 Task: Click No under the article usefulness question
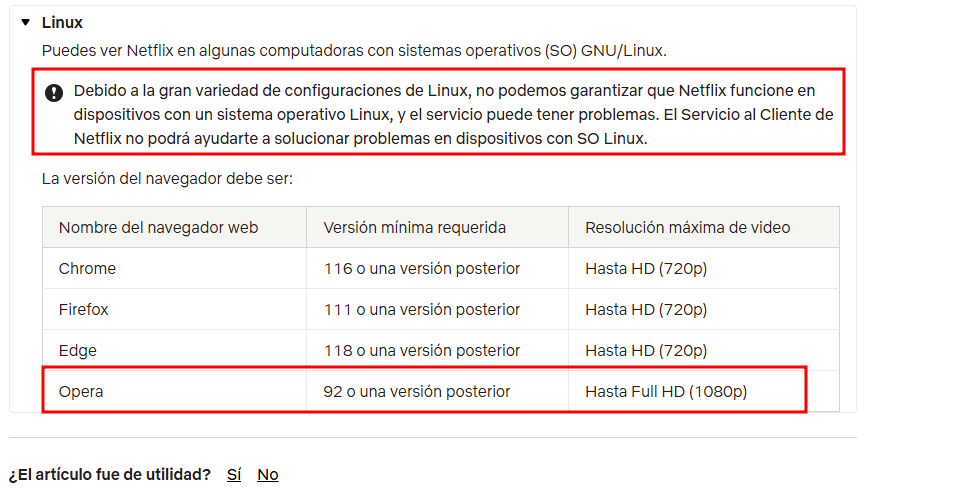[268, 475]
